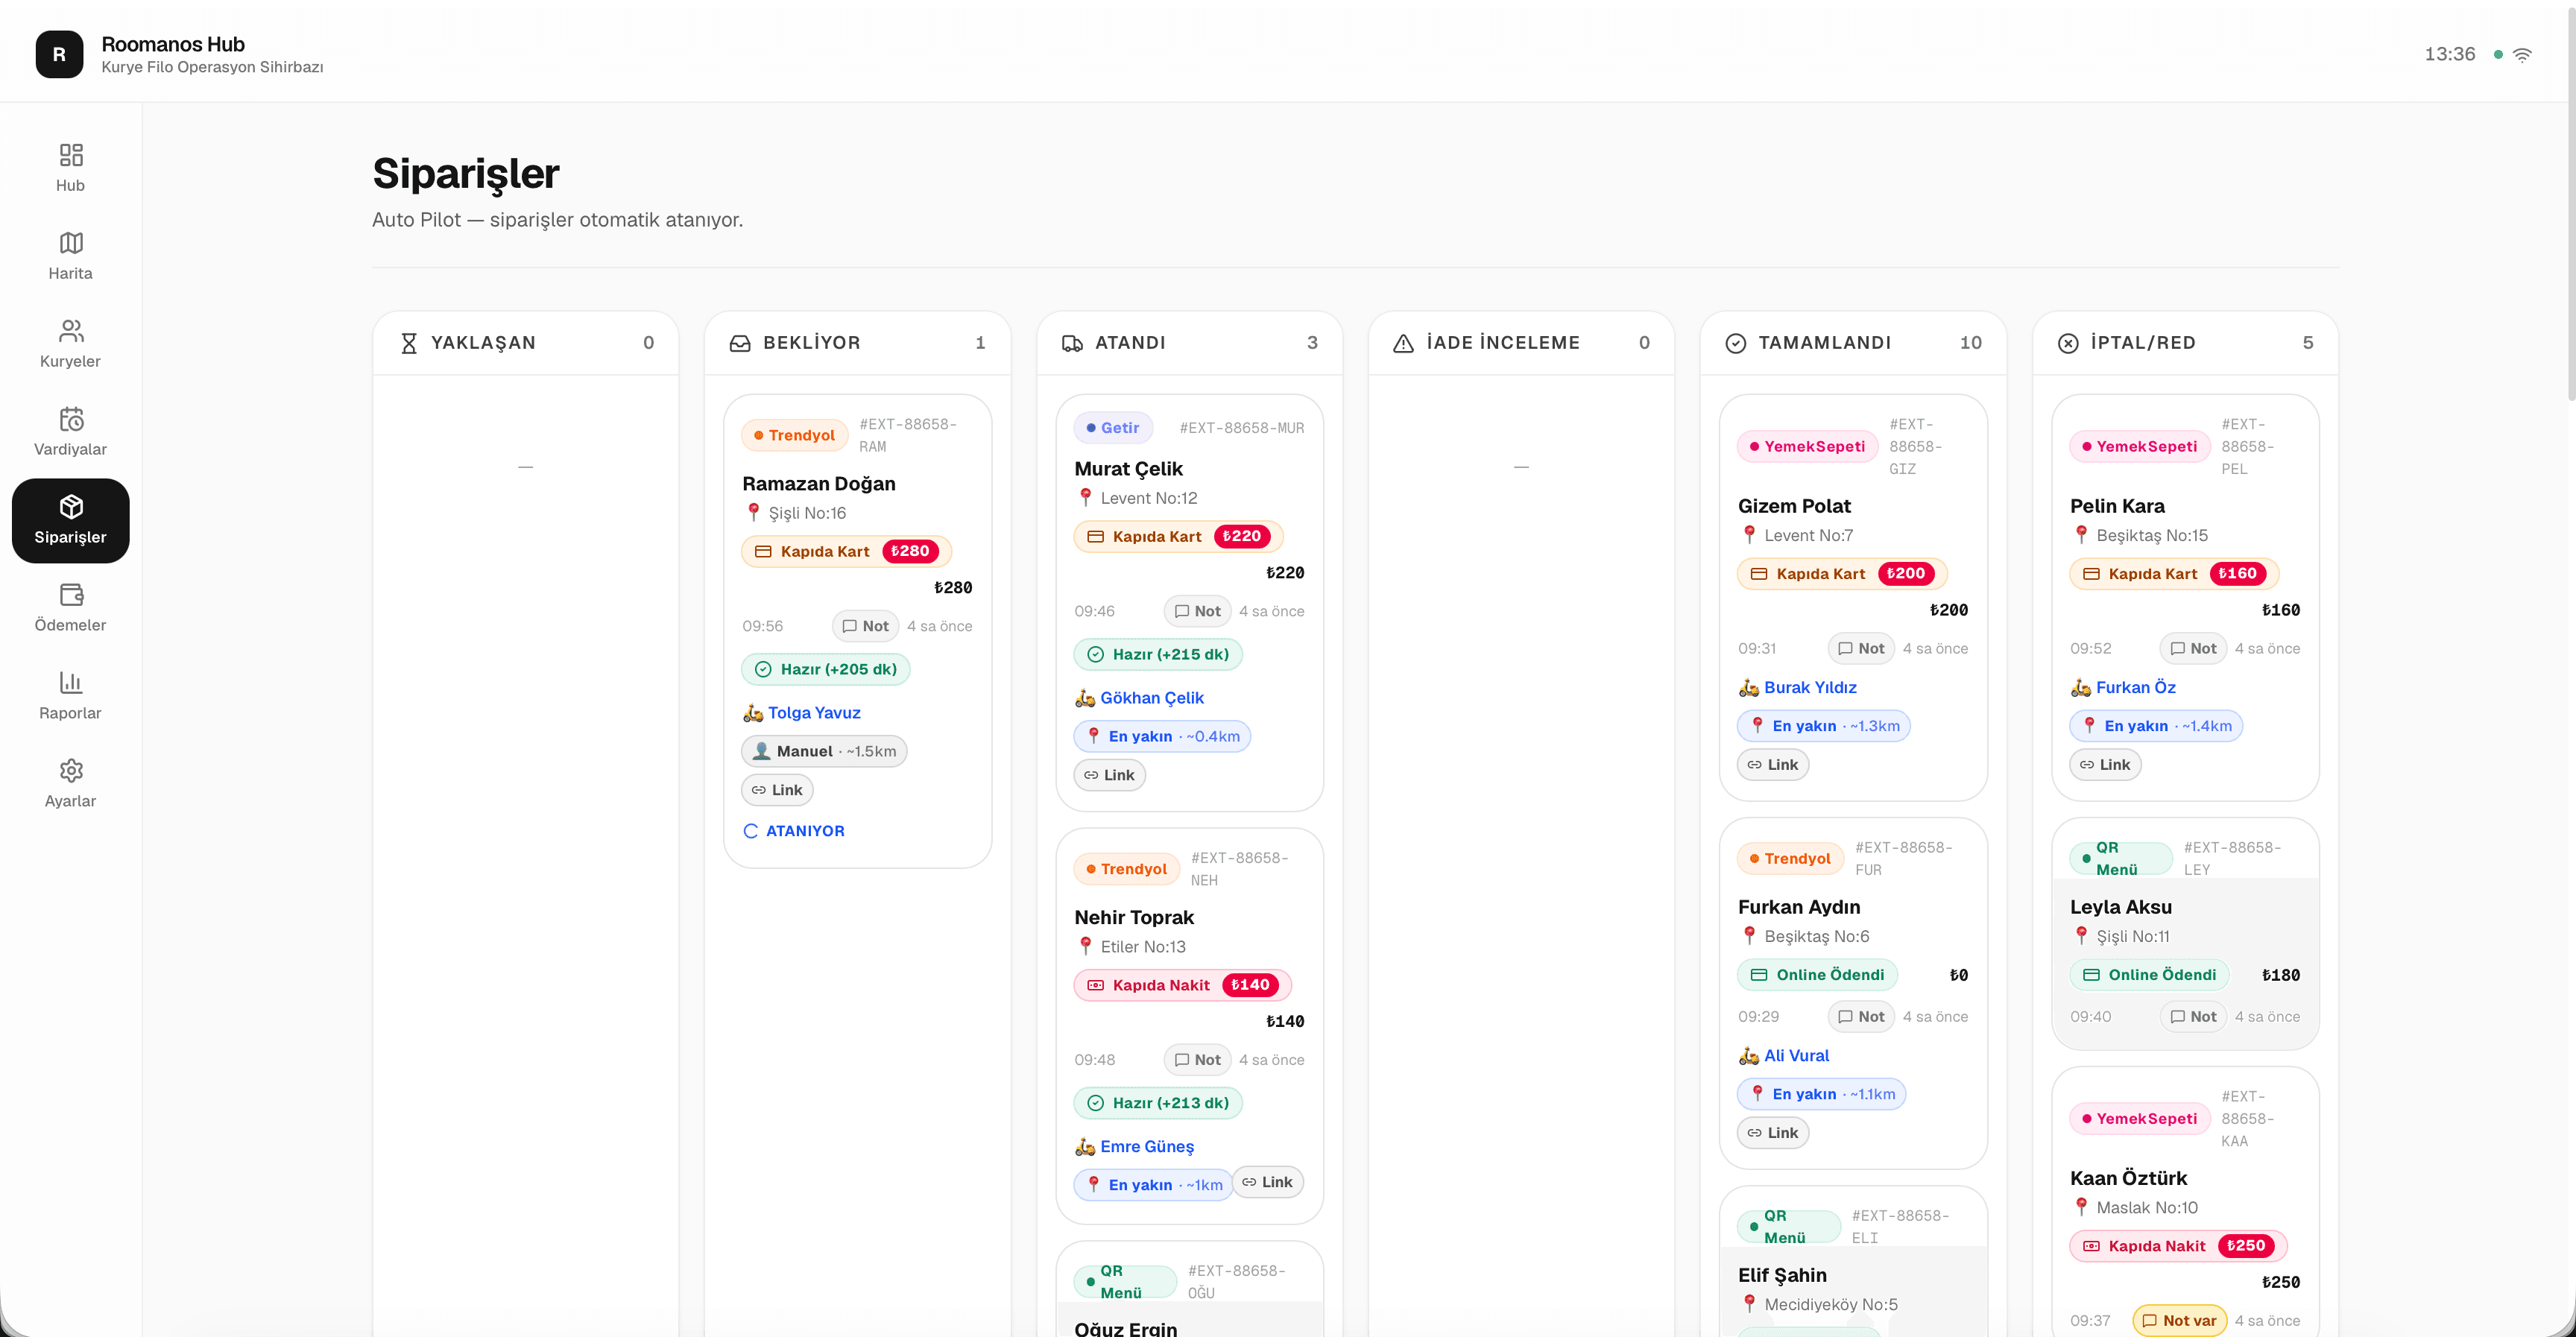Click 'Kapıda Nakit ₺140' payment badge
Viewport: 2576px width, 1337px height.
click(x=1183, y=985)
